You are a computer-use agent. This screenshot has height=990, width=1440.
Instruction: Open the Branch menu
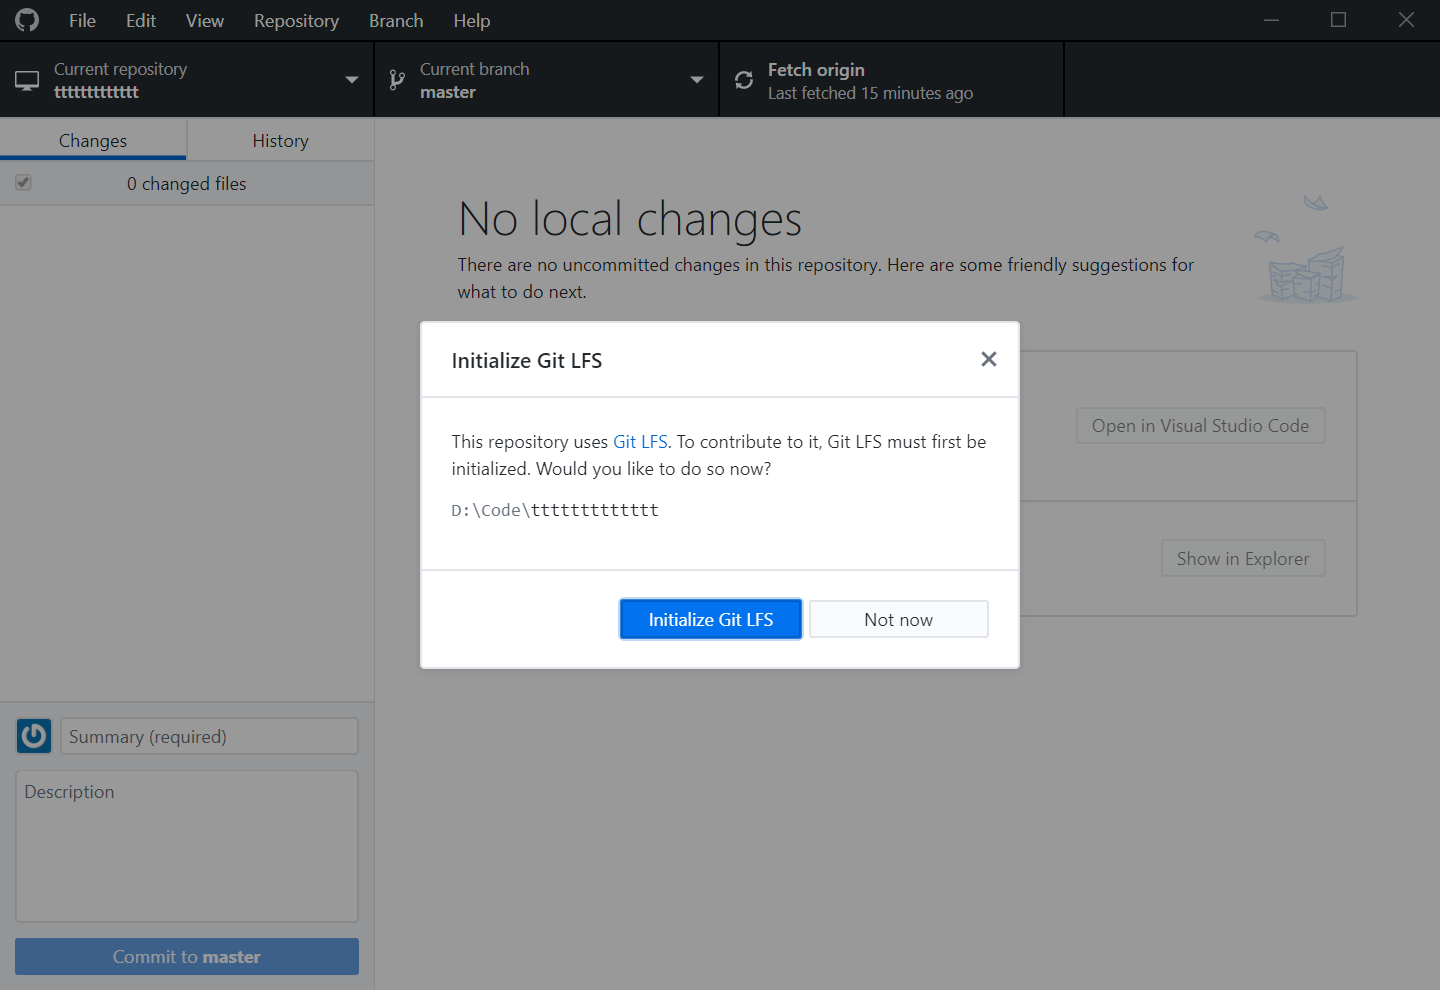click(396, 21)
